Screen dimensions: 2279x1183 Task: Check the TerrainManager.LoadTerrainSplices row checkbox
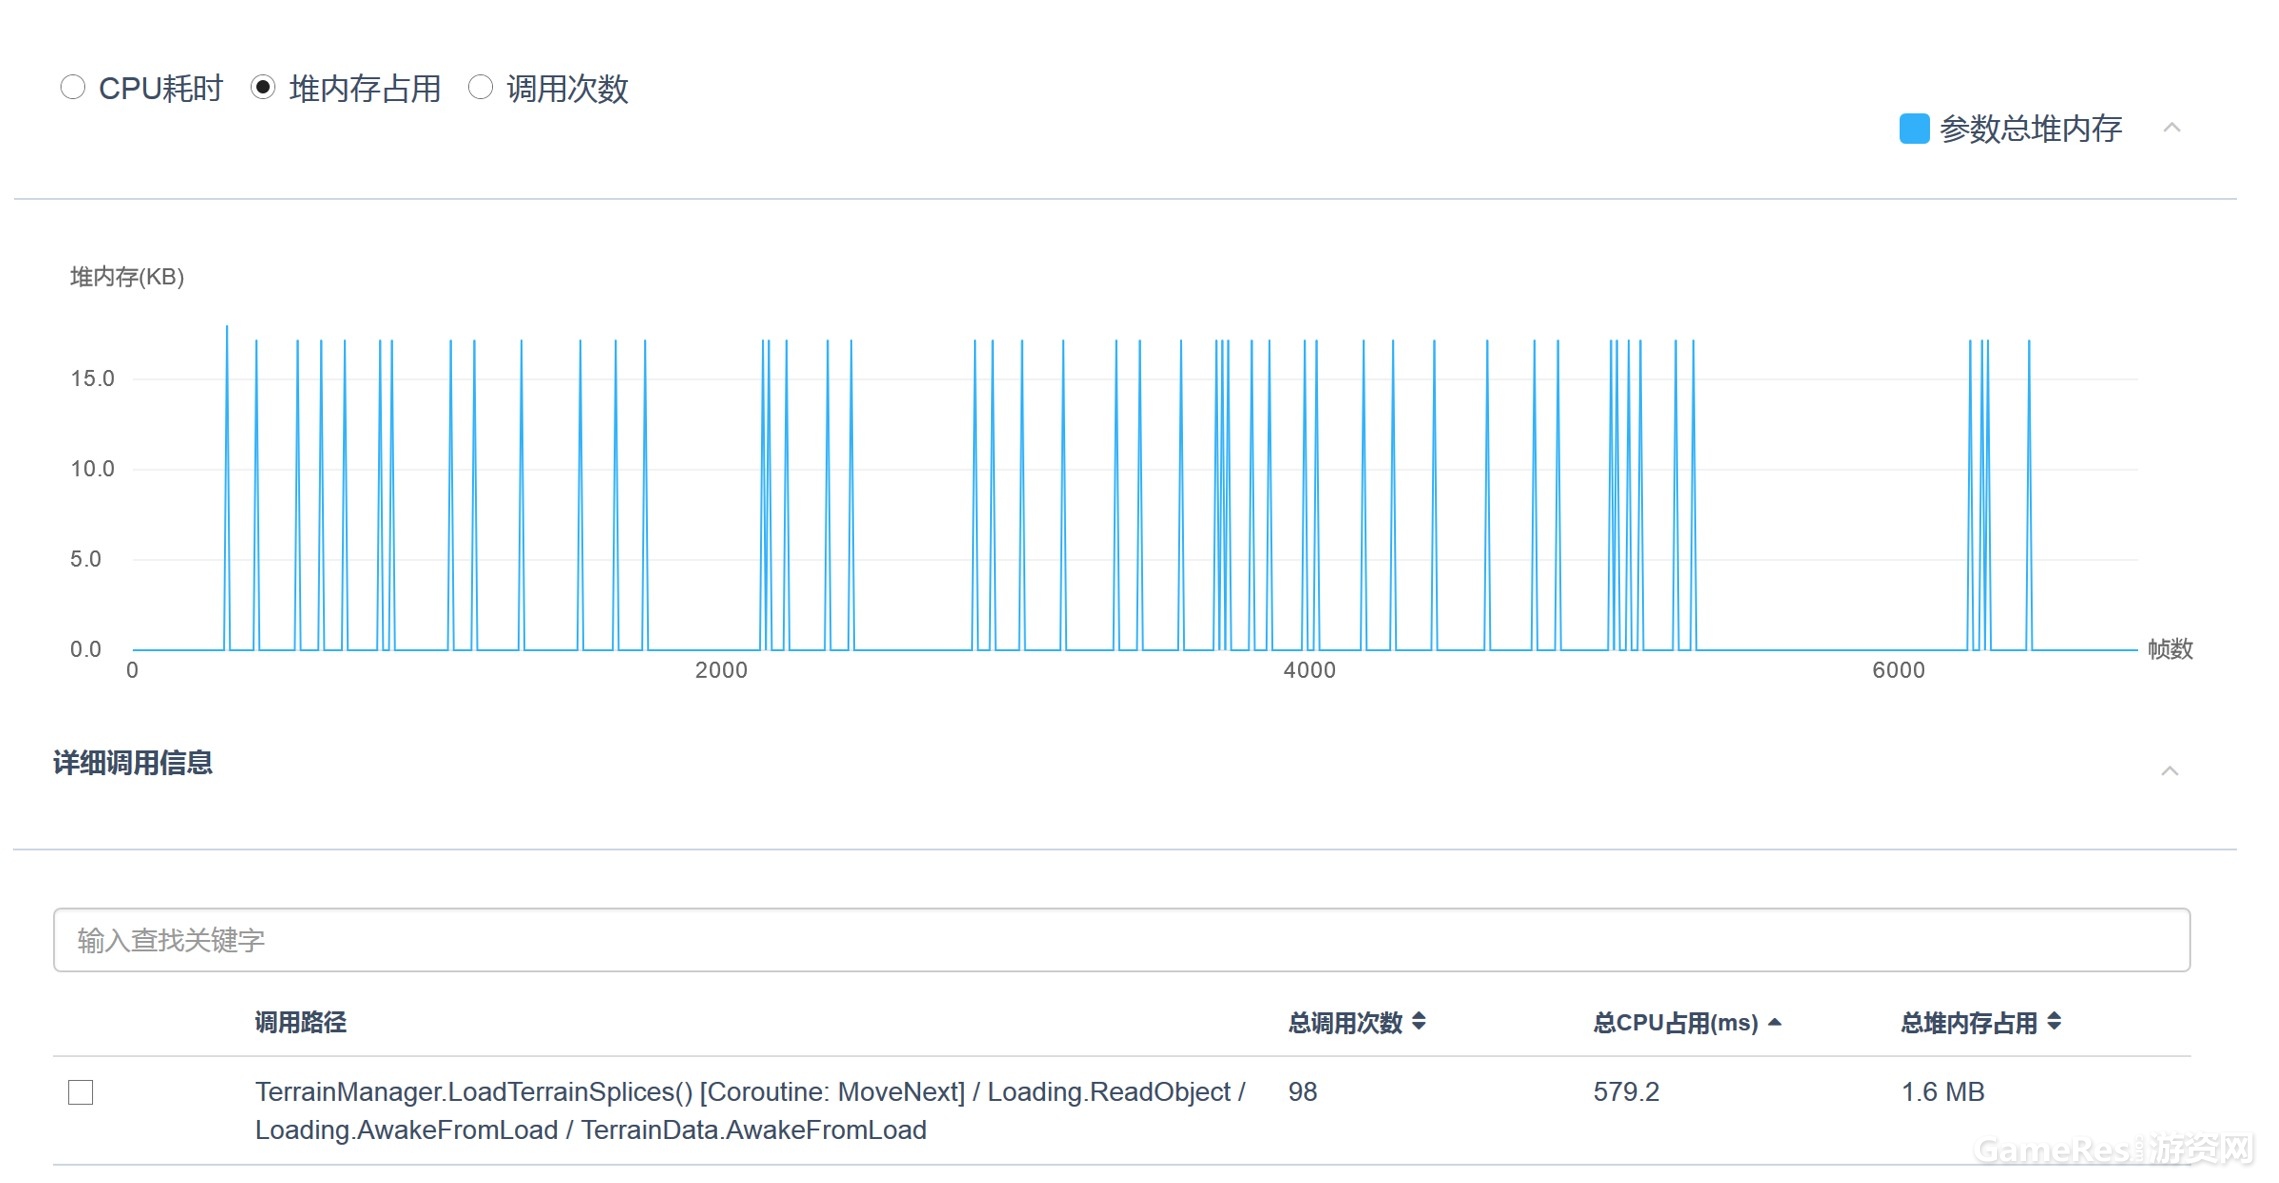pos(81,1092)
